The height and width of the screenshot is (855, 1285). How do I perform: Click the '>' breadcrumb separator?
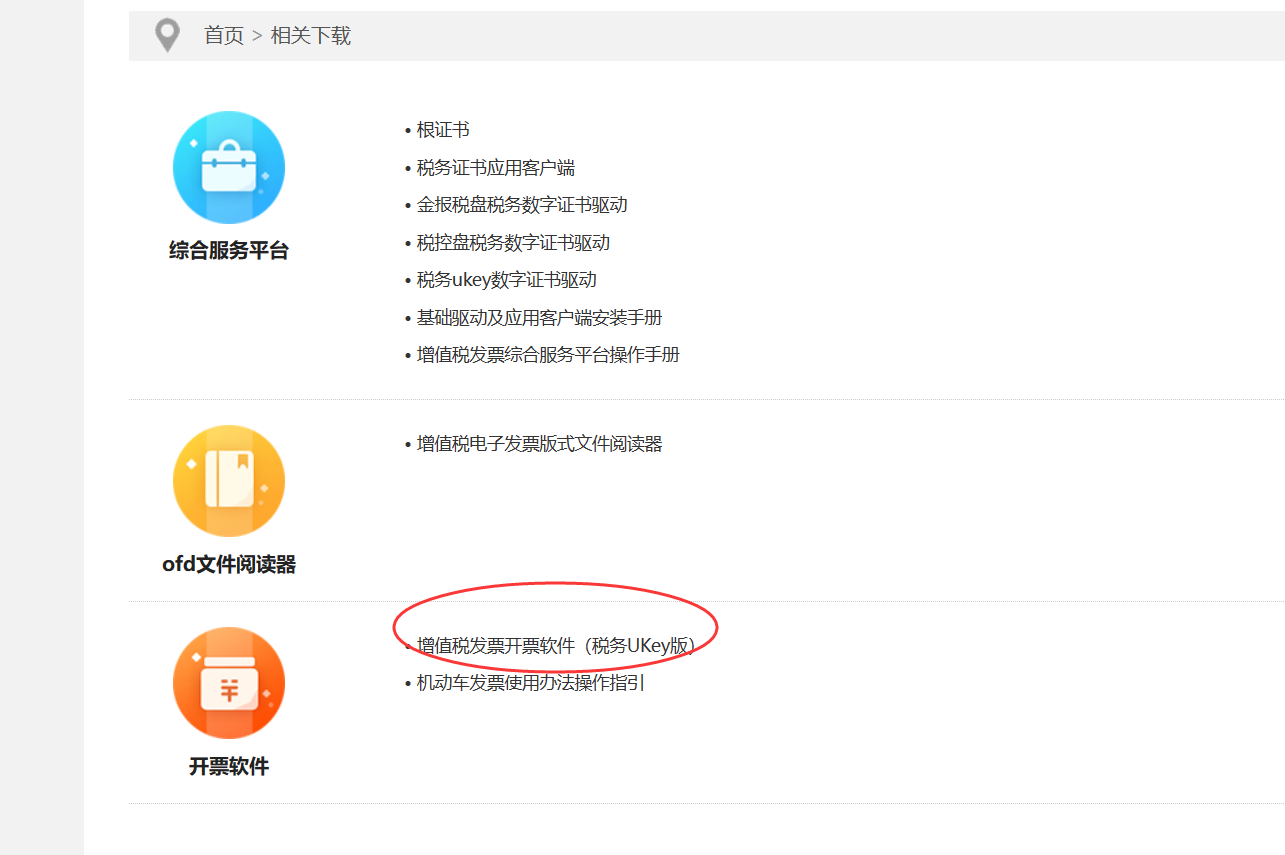pyautogui.click(x=257, y=36)
